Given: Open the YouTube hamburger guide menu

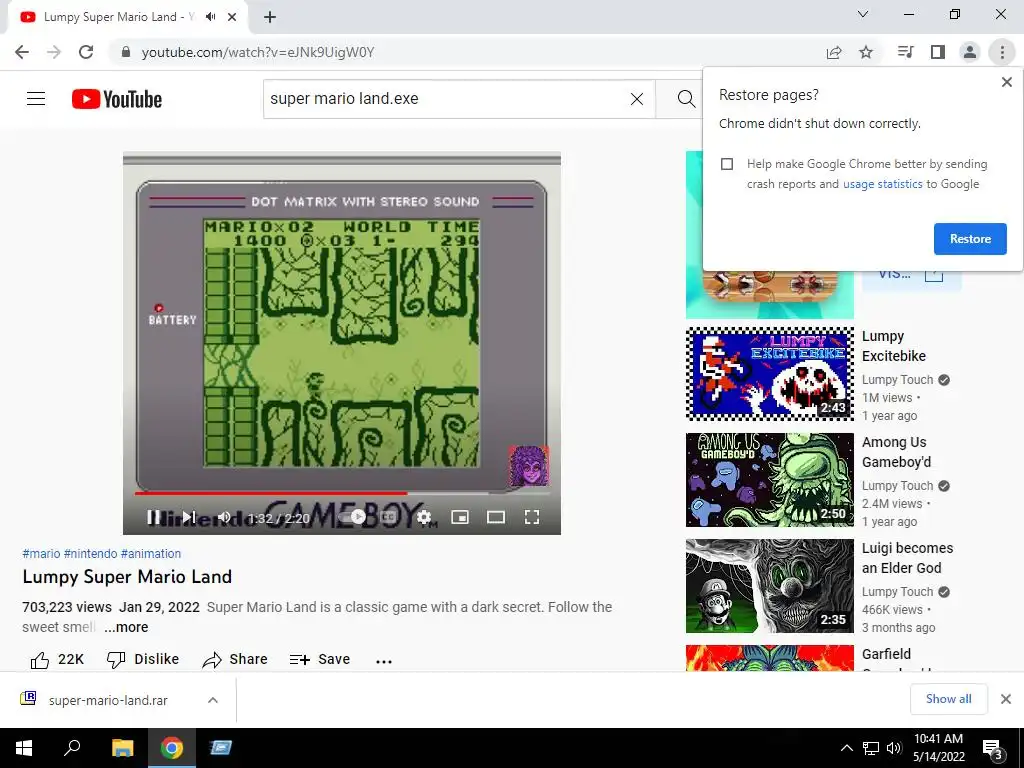Looking at the screenshot, I should tap(36, 99).
